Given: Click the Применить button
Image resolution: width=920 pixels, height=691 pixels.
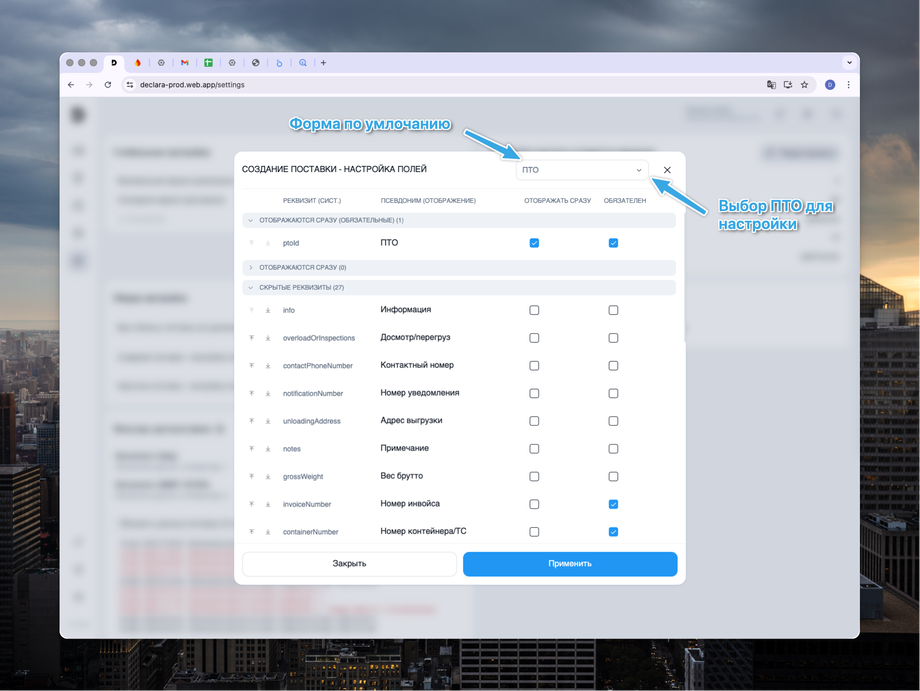Looking at the screenshot, I should click(x=570, y=564).
